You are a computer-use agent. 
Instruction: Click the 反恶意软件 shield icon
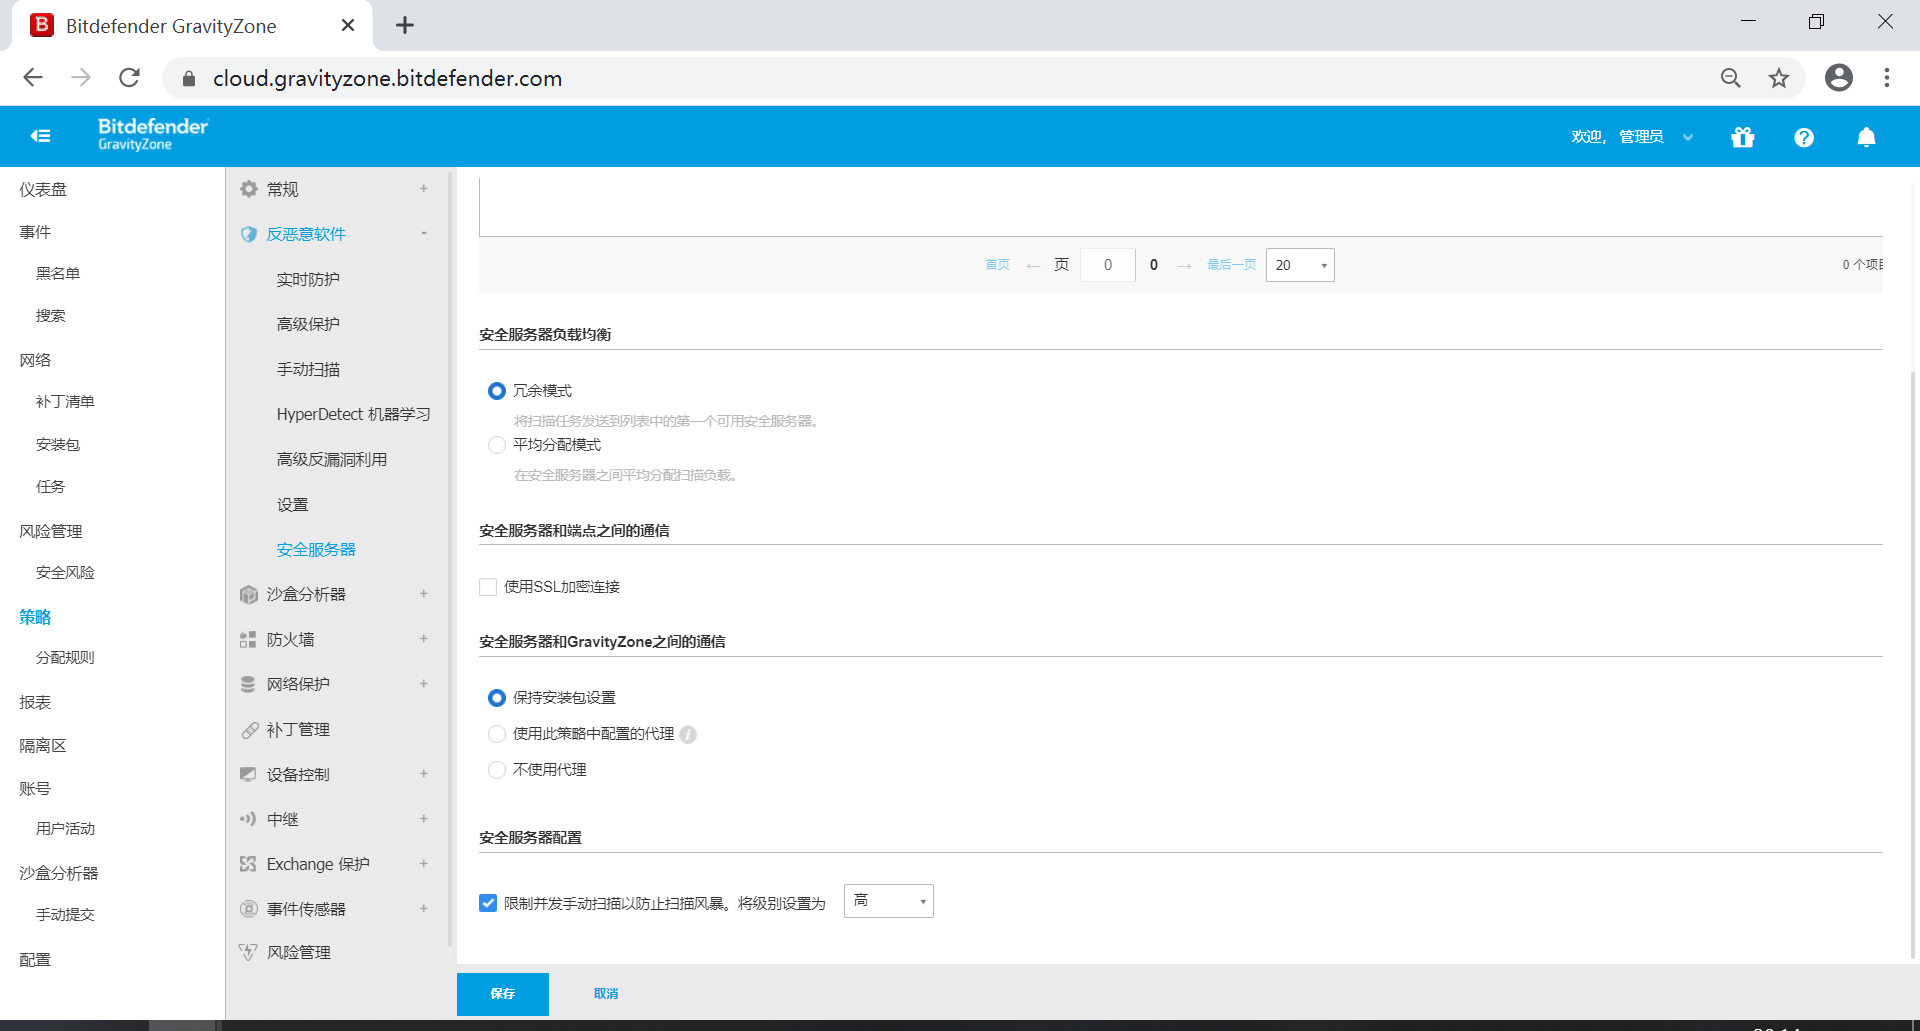point(249,234)
